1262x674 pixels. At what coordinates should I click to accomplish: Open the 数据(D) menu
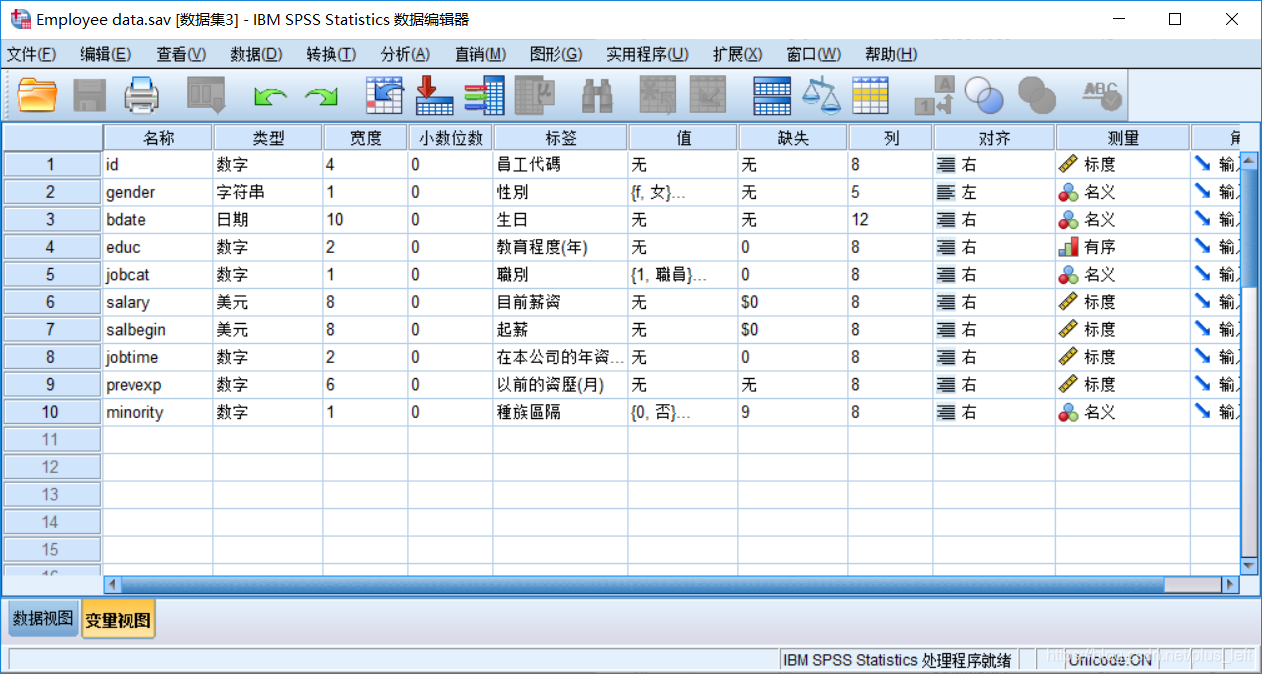tap(256, 54)
